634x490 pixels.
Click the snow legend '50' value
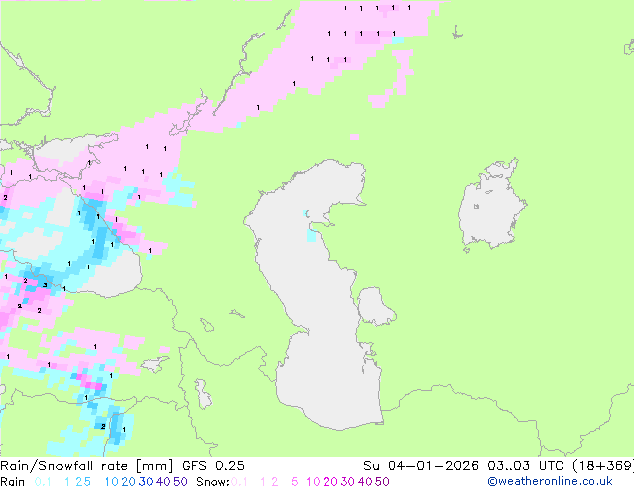pos(382,482)
